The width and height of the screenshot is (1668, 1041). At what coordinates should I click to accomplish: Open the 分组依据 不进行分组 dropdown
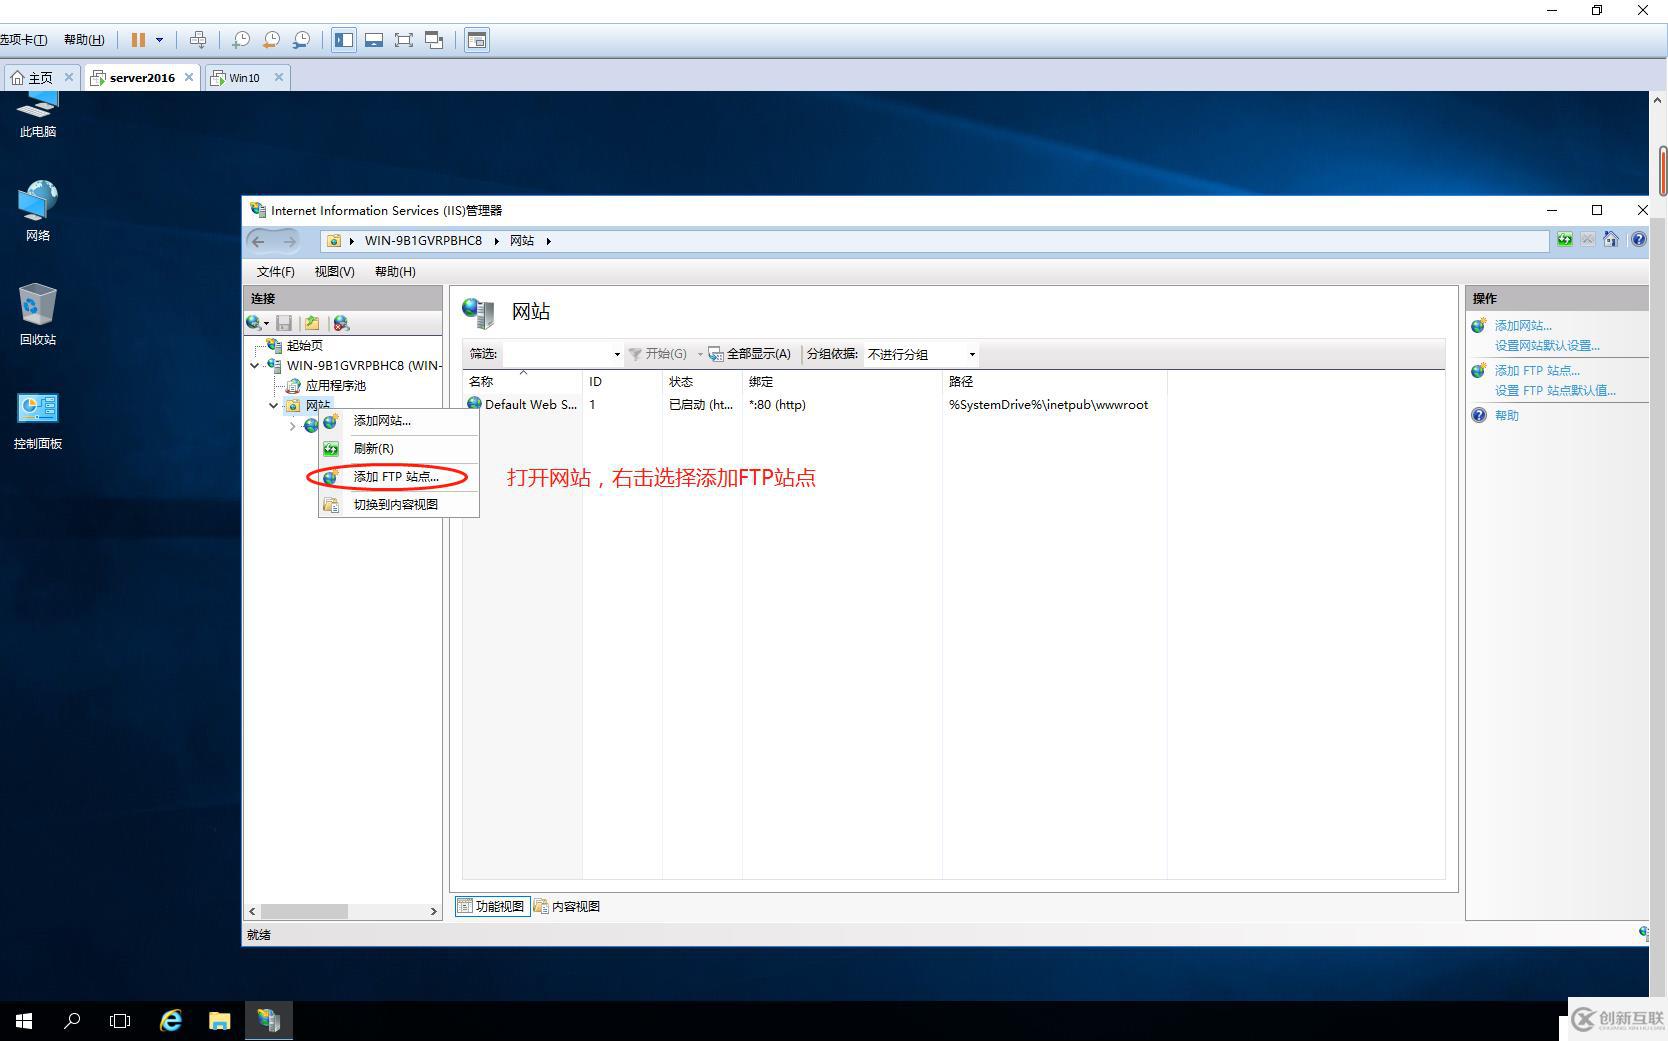coord(921,354)
